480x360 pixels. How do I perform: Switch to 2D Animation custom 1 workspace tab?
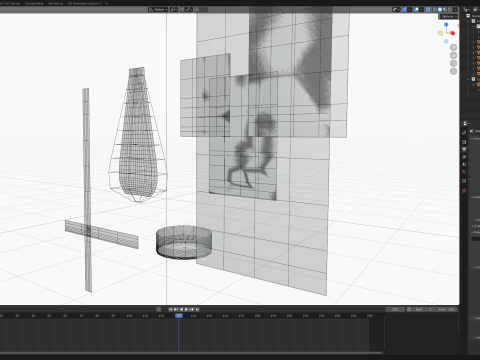84,3
